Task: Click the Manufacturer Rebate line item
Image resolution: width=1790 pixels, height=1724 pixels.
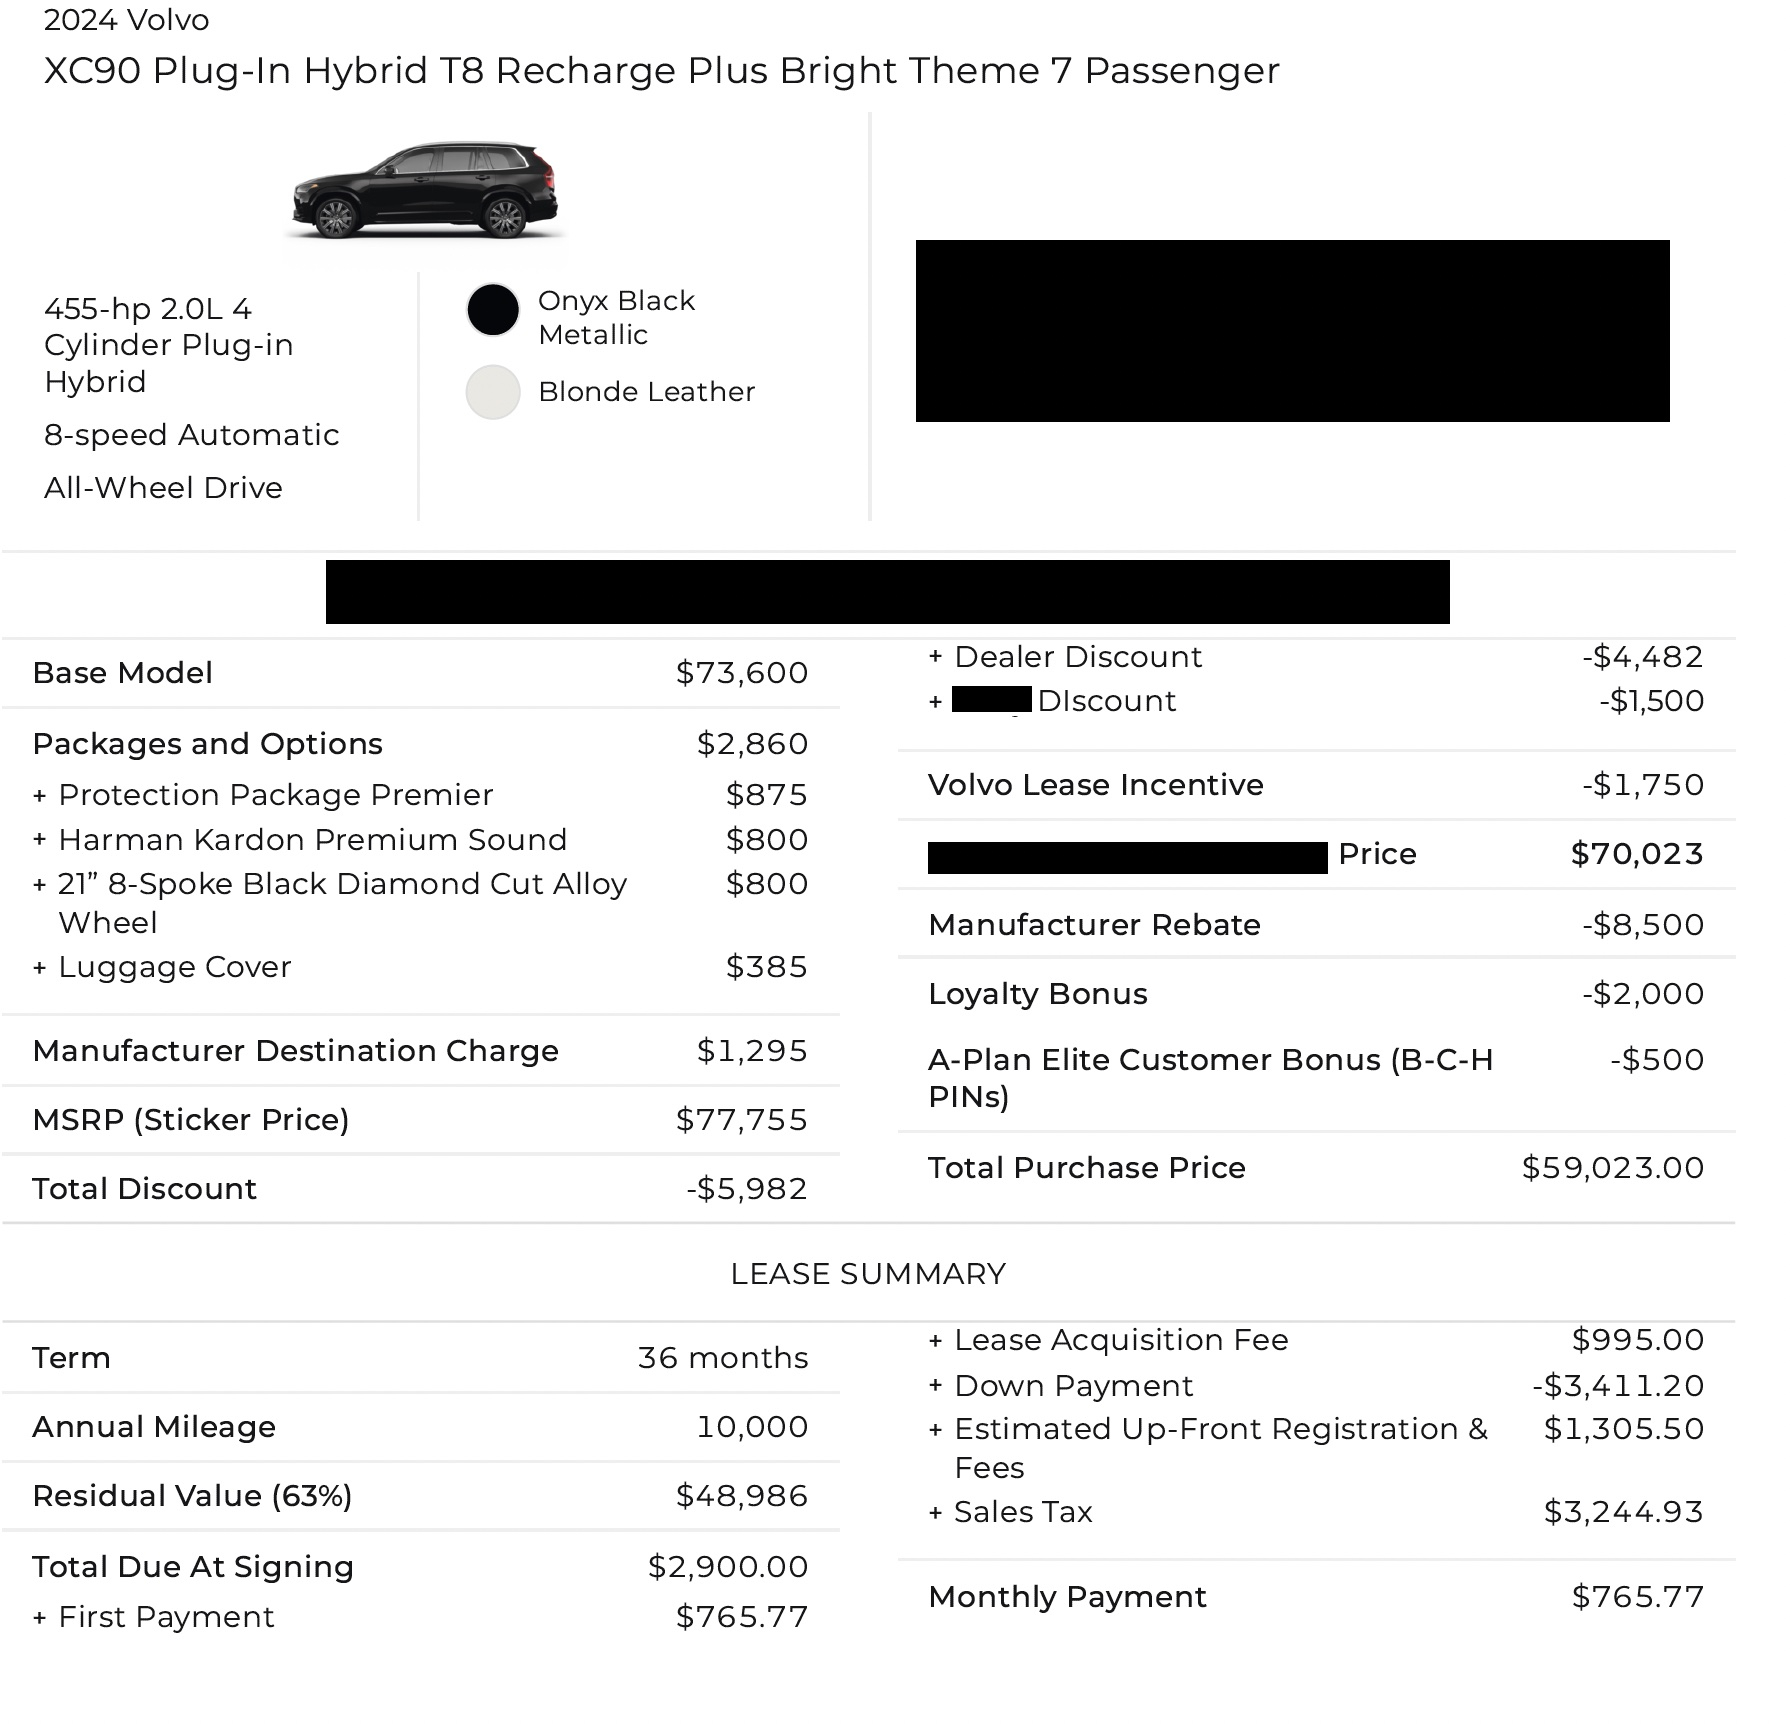Action: pos(1317,925)
